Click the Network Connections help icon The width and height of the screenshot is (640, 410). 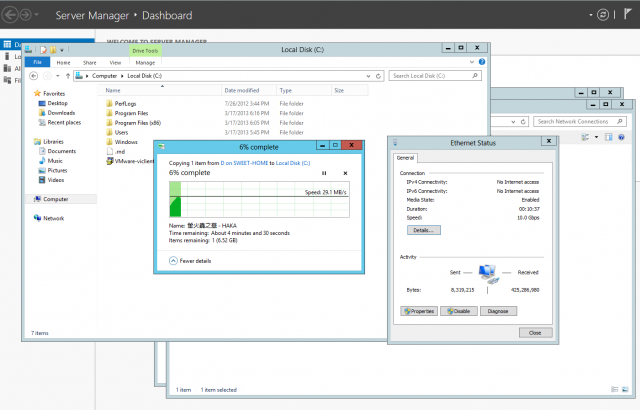pos(621,137)
